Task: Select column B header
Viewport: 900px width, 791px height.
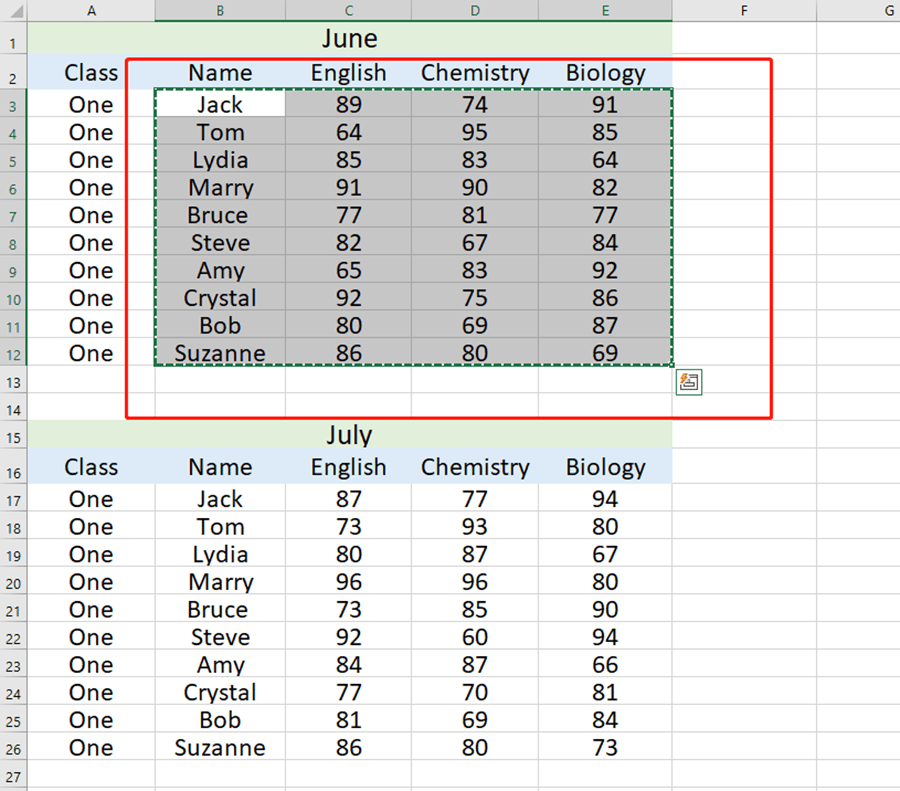Action: point(220,10)
